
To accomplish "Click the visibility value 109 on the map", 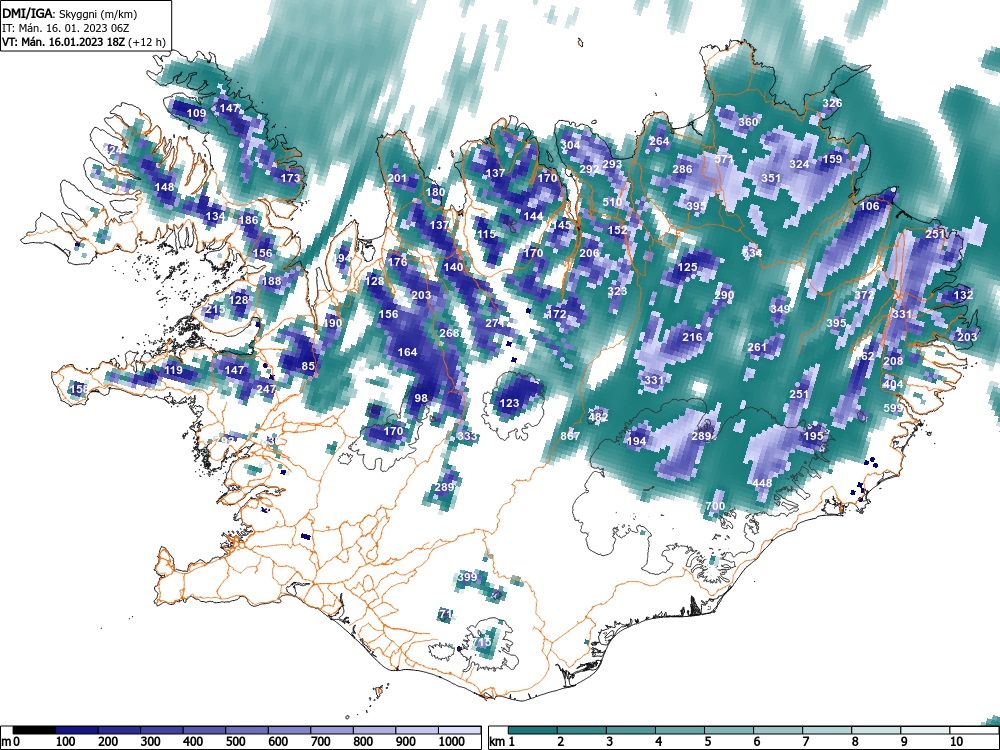I will pos(196,114).
